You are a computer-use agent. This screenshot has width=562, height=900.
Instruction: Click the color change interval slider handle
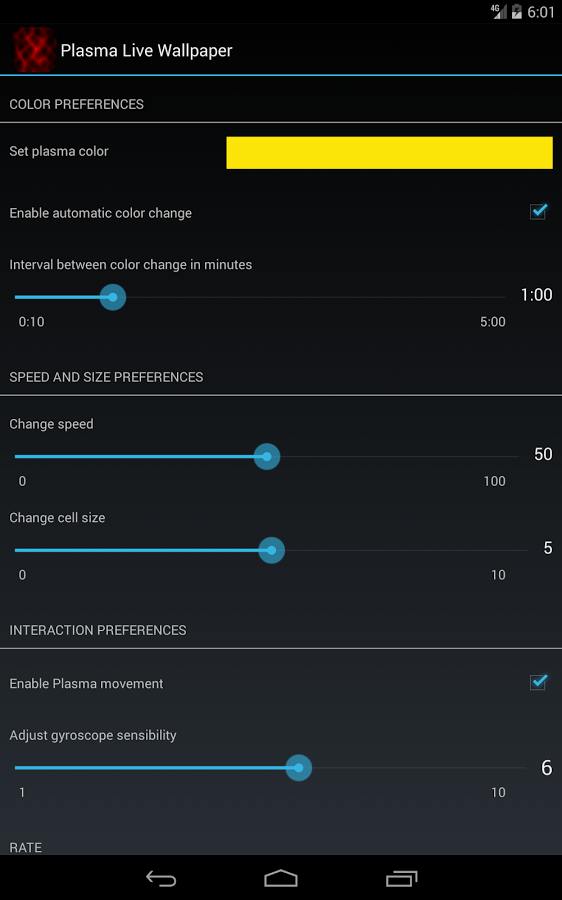point(113,297)
